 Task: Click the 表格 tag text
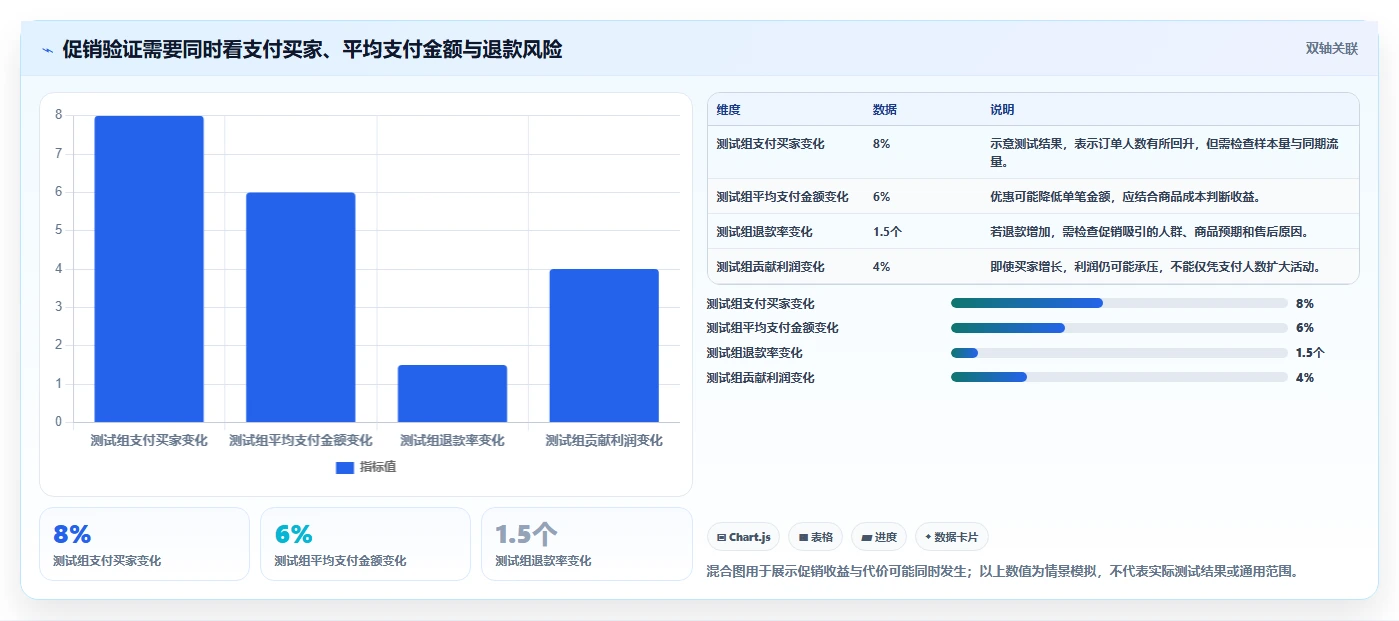822,537
